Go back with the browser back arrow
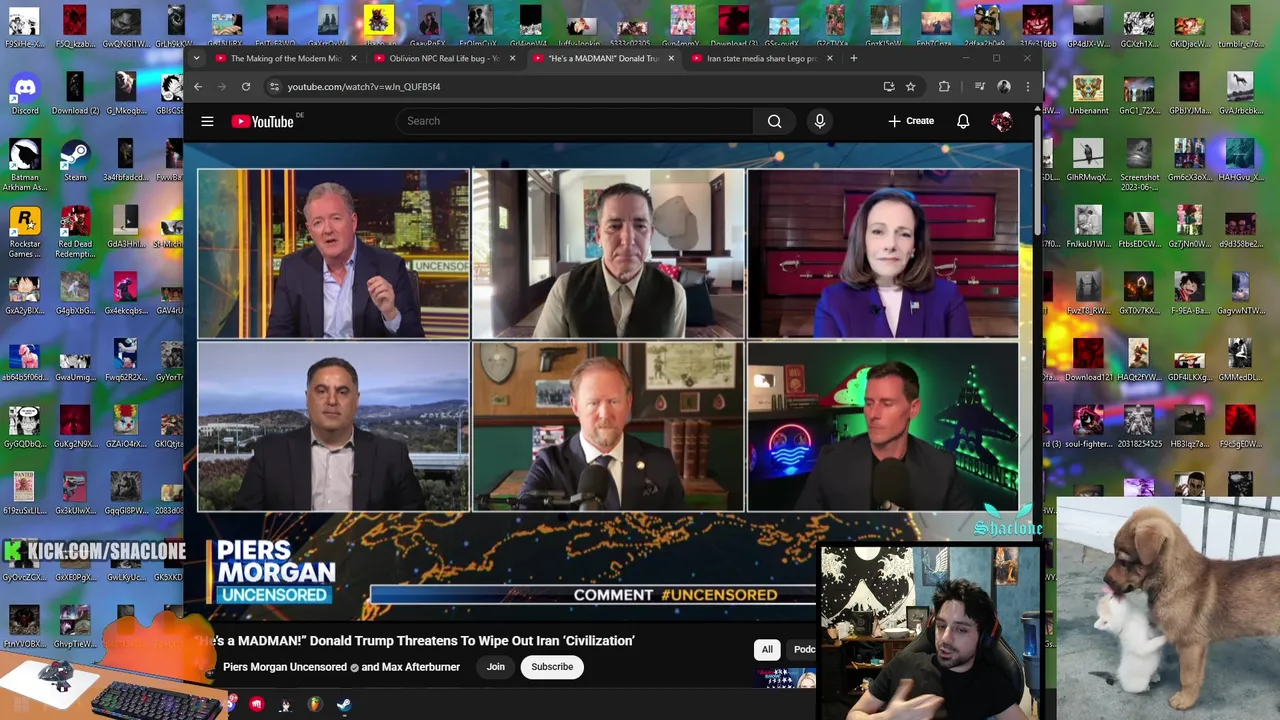The image size is (1280, 720). (198, 87)
